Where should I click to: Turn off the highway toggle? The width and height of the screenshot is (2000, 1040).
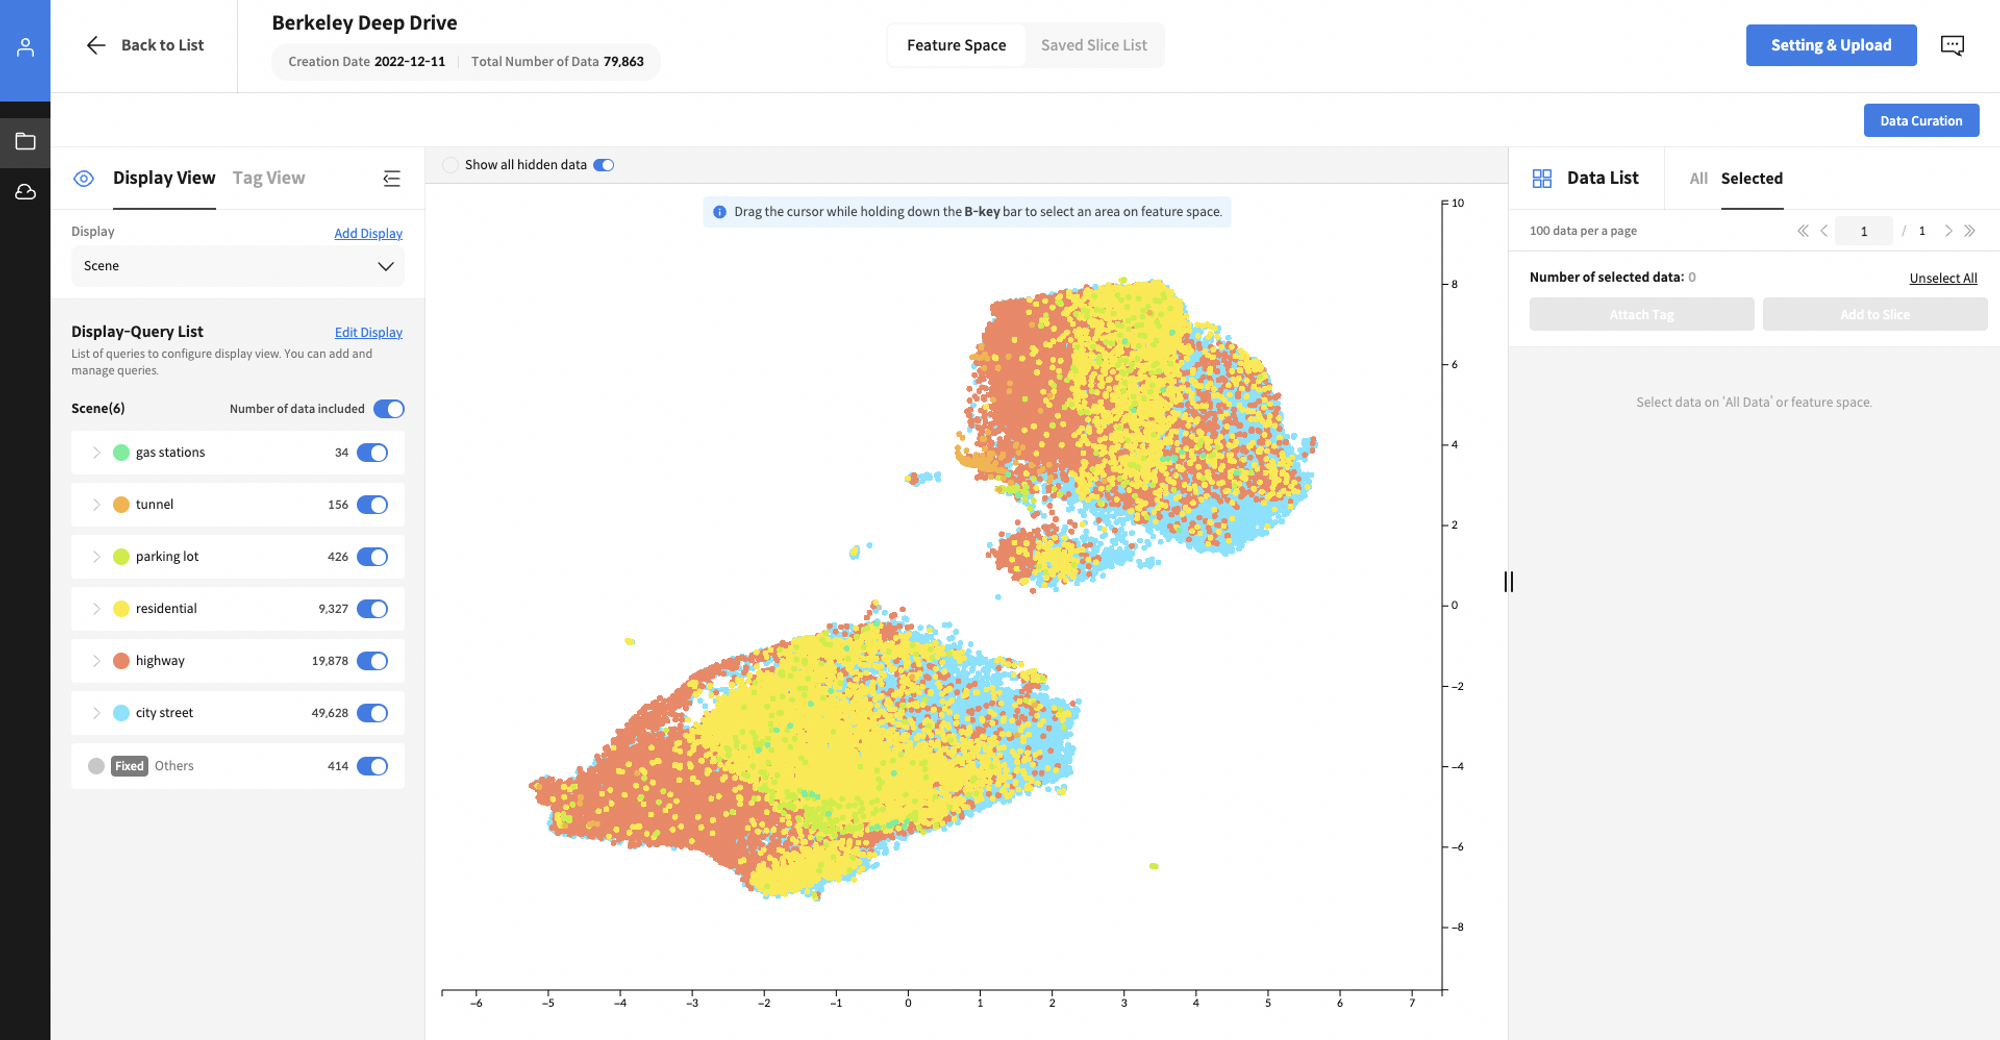[x=372, y=661]
